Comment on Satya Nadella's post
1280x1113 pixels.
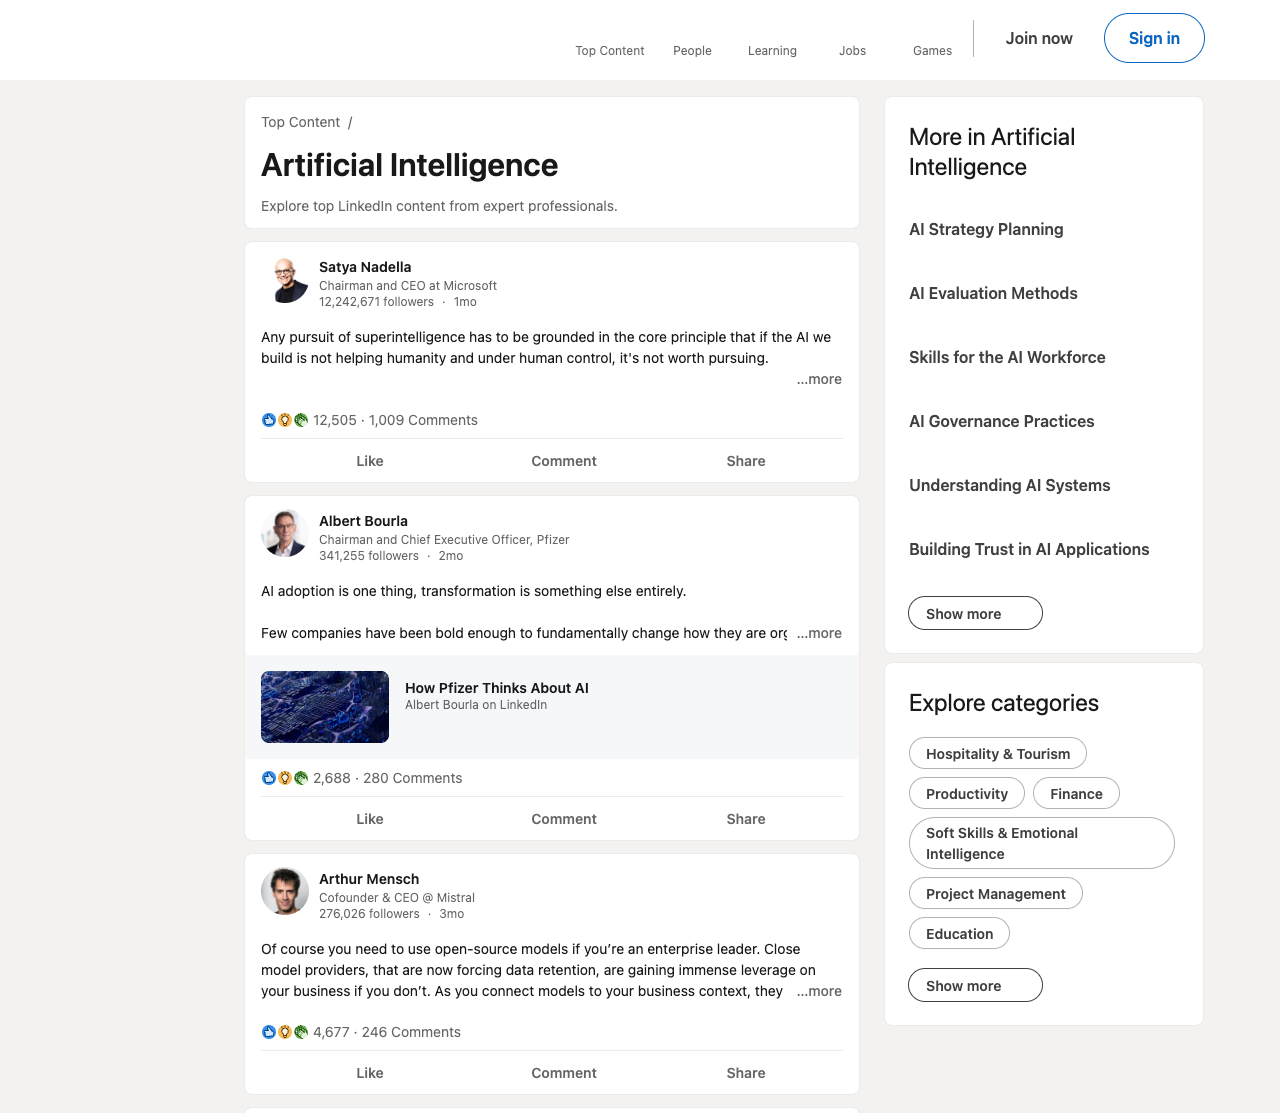pyautogui.click(x=564, y=461)
